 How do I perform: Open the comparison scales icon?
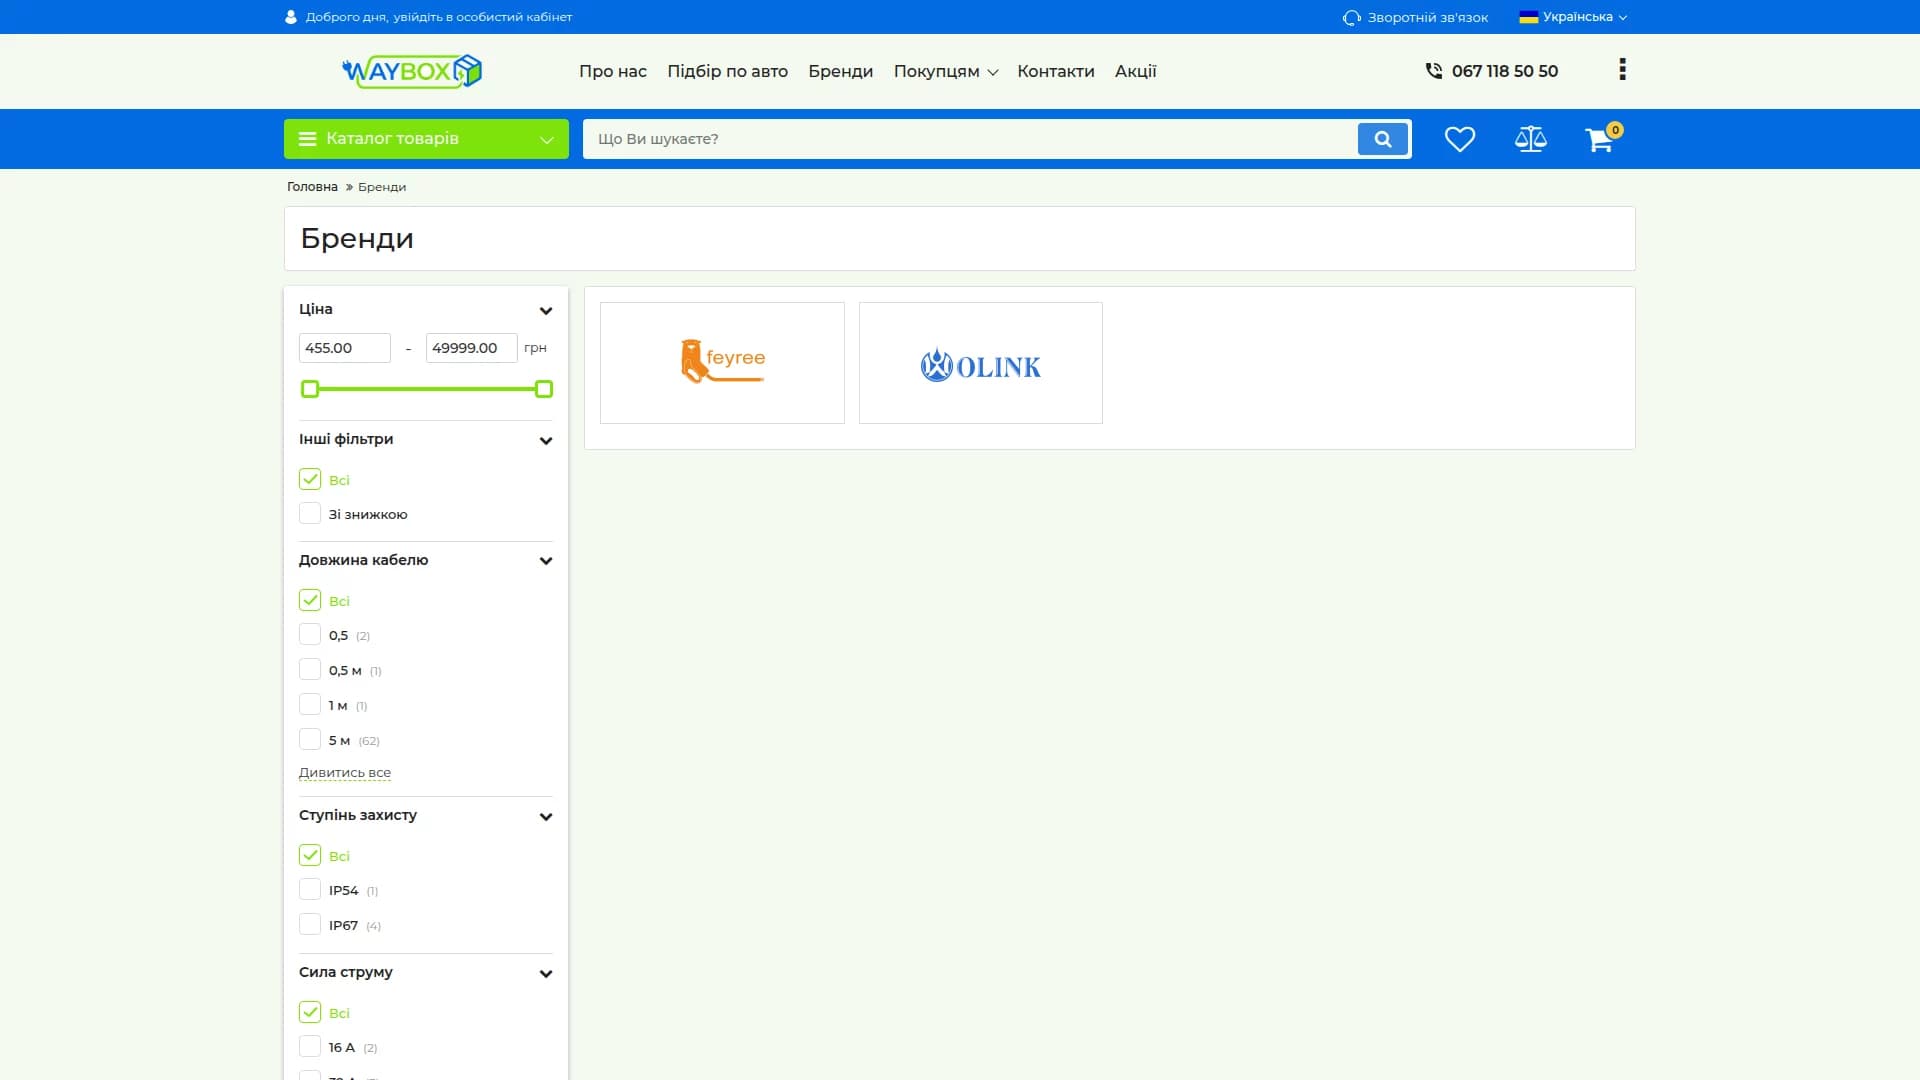[x=1530, y=139]
